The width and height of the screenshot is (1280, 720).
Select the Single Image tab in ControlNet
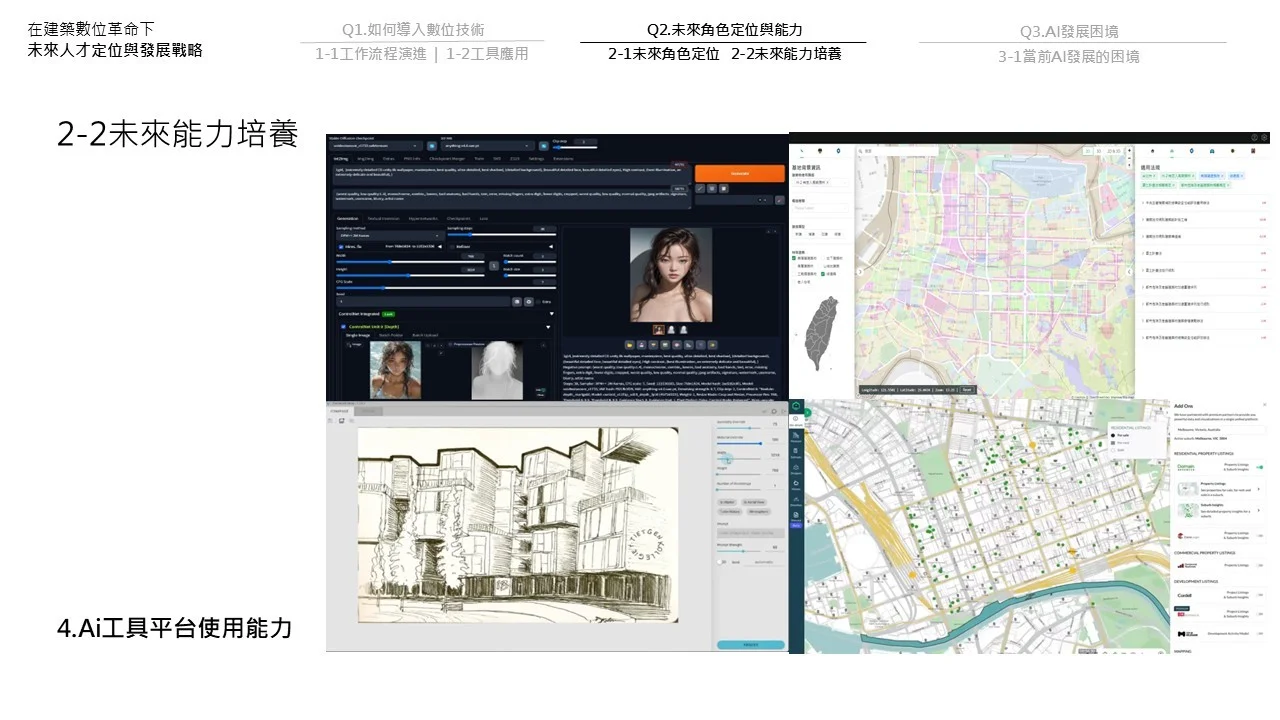(357, 335)
